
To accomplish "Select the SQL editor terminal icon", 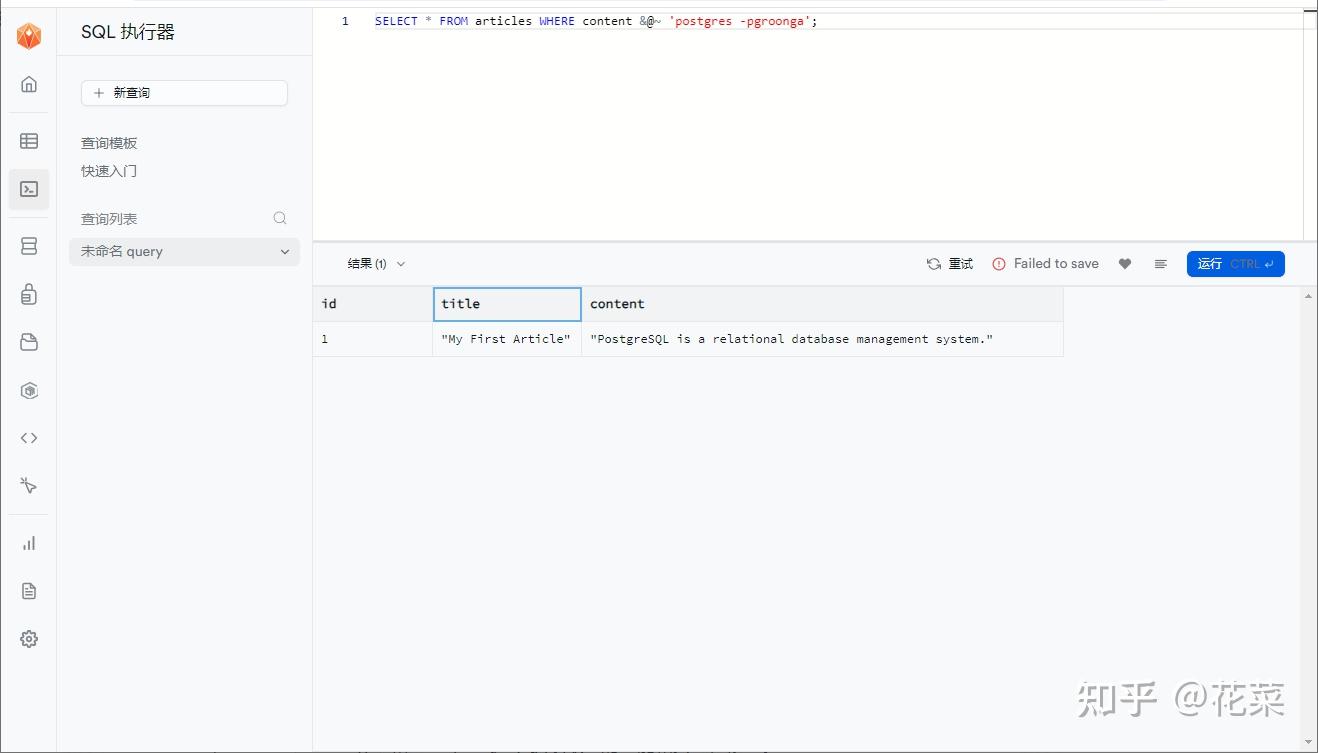I will click(x=29, y=189).
